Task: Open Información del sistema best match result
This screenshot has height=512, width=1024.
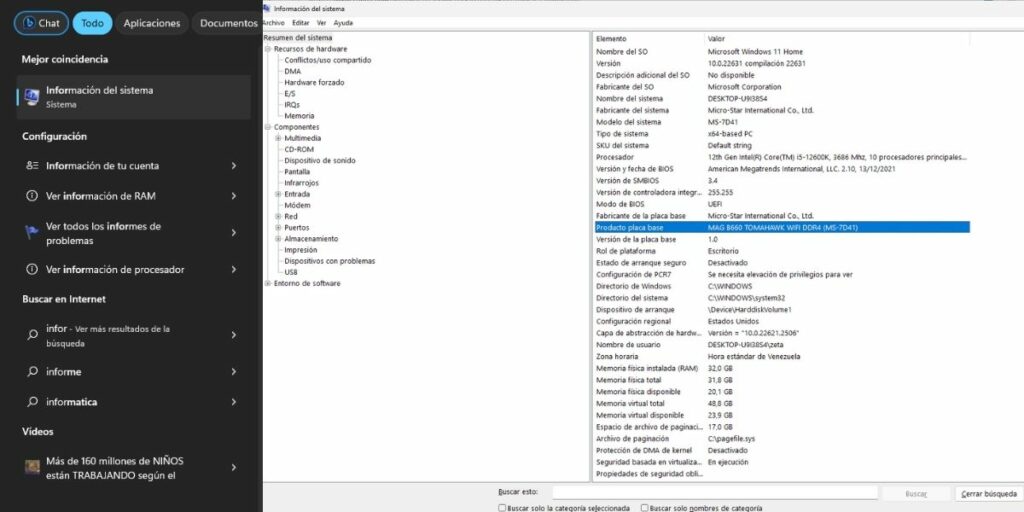Action: click(x=133, y=97)
